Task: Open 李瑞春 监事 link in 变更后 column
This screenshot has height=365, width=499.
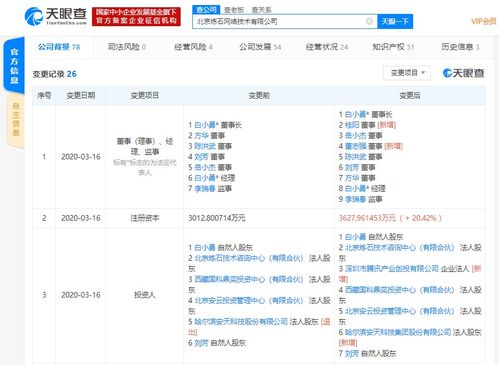Action: (356, 199)
